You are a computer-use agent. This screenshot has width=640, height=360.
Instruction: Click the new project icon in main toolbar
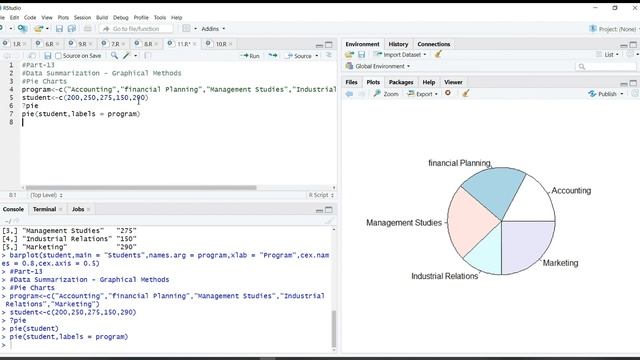point(22,29)
